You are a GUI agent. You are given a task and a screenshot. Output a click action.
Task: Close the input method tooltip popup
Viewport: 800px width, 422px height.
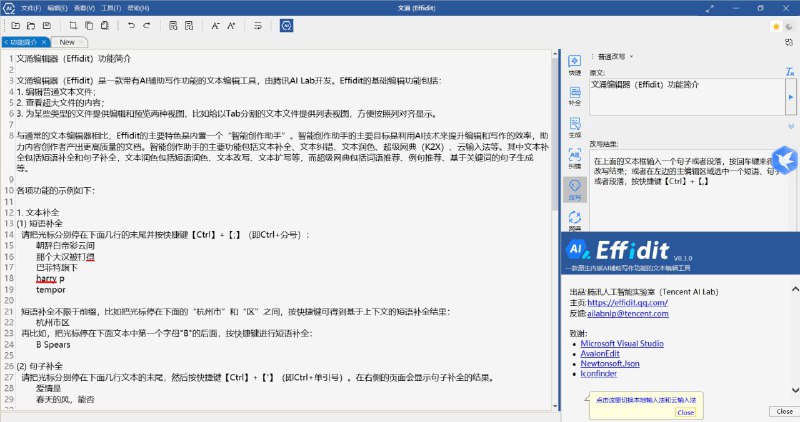tap(685, 412)
